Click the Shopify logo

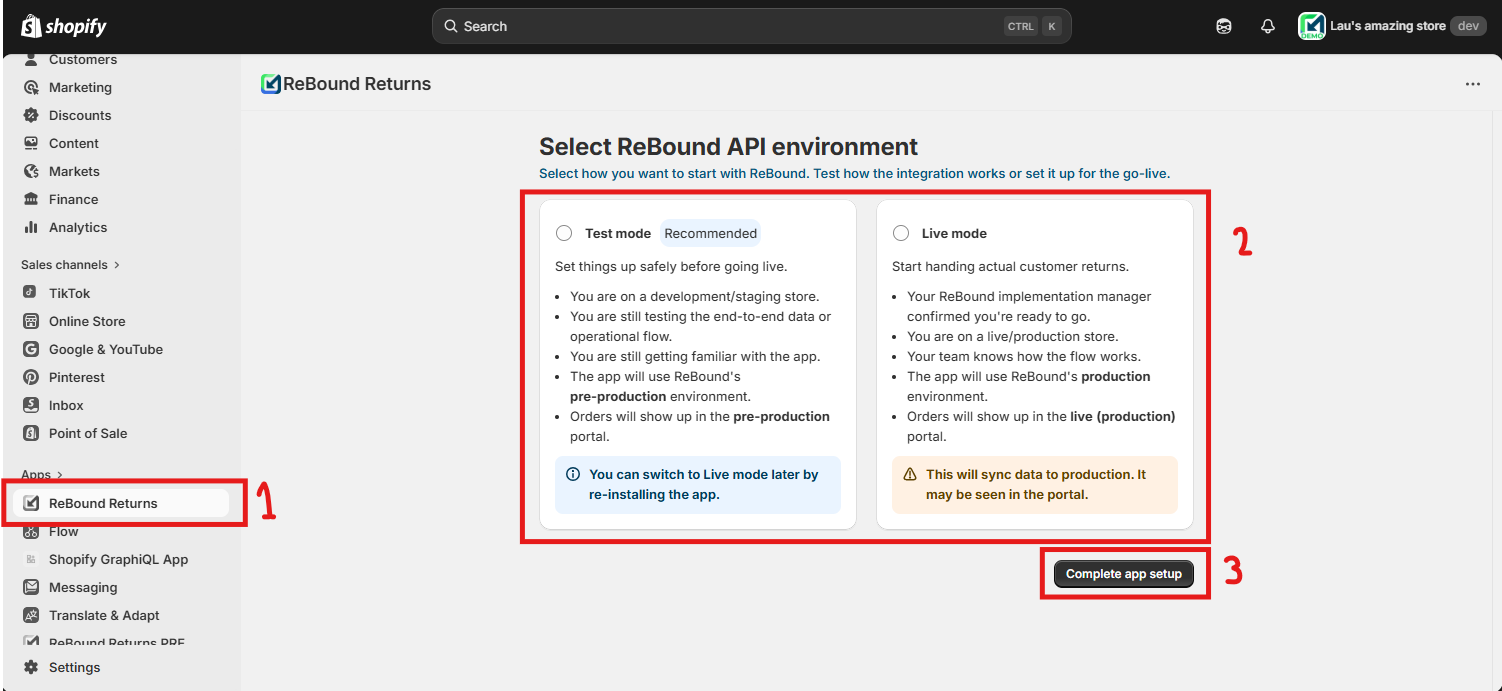(x=64, y=26)
